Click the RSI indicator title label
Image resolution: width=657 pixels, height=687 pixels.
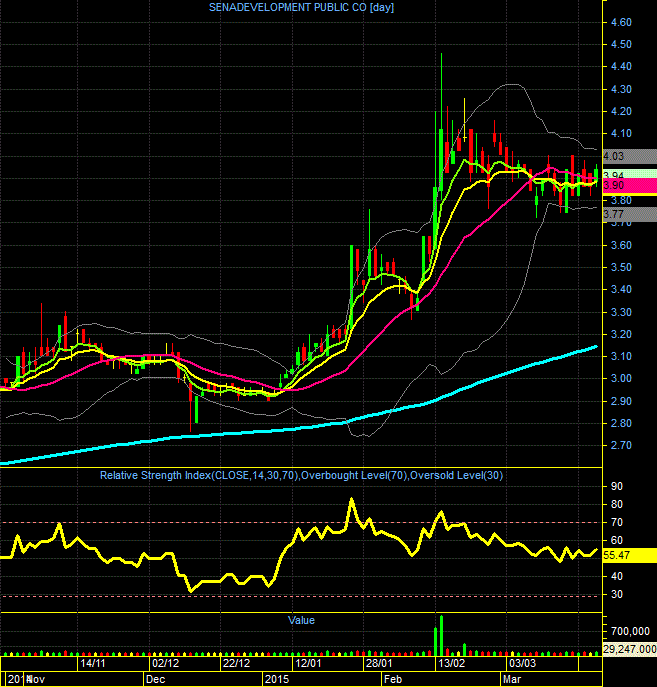pyautogui.click(x=301, y=475)
